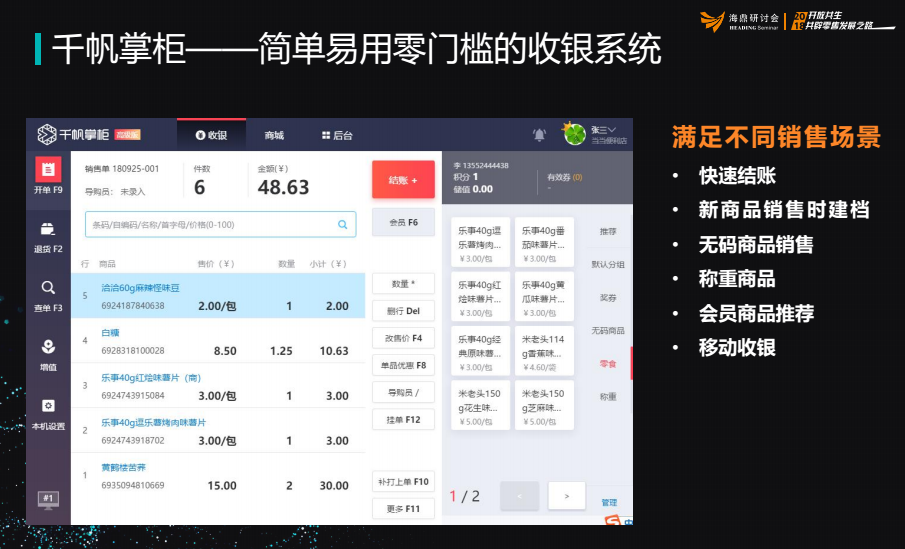Select row 4 白糖 item
The width and height of the screenshot is (905, 549).
218,341
